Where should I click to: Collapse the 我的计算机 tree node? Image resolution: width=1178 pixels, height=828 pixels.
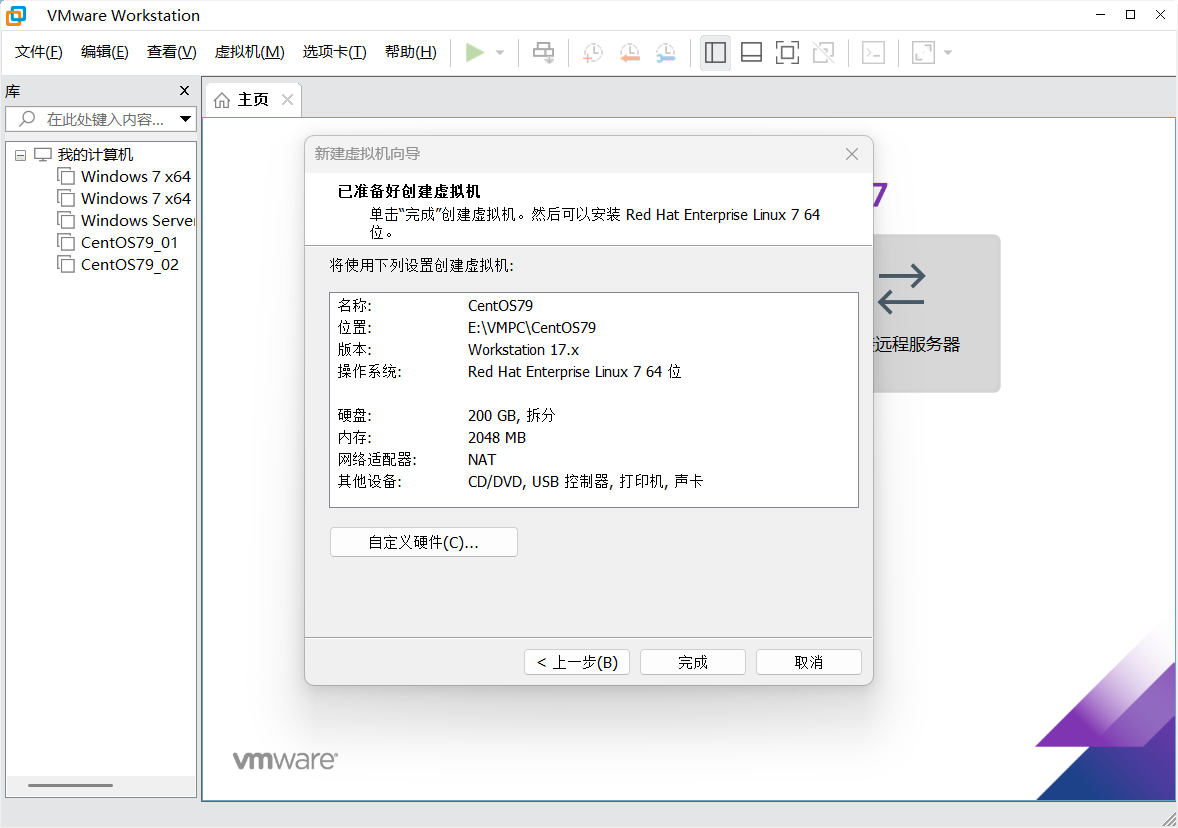pos(21,156)
